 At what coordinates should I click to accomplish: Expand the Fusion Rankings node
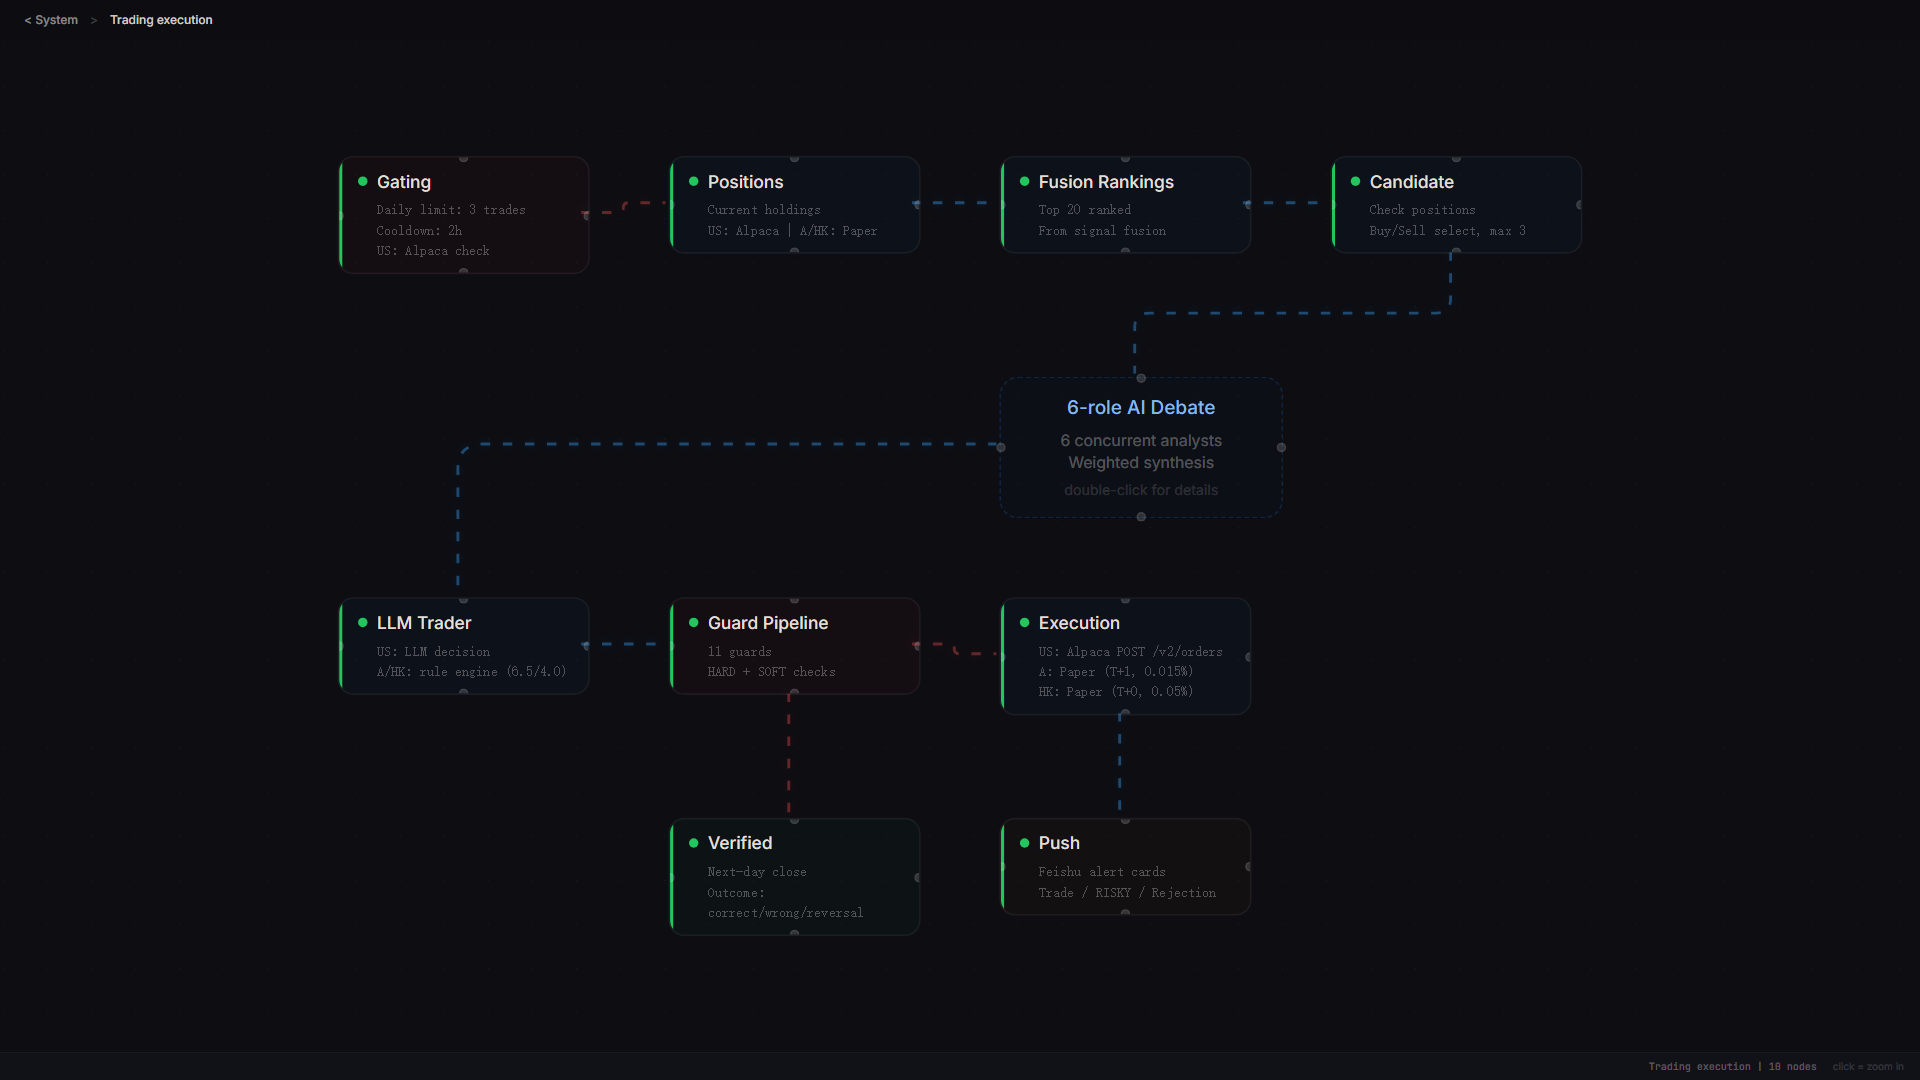click(x=1125, y=204)
